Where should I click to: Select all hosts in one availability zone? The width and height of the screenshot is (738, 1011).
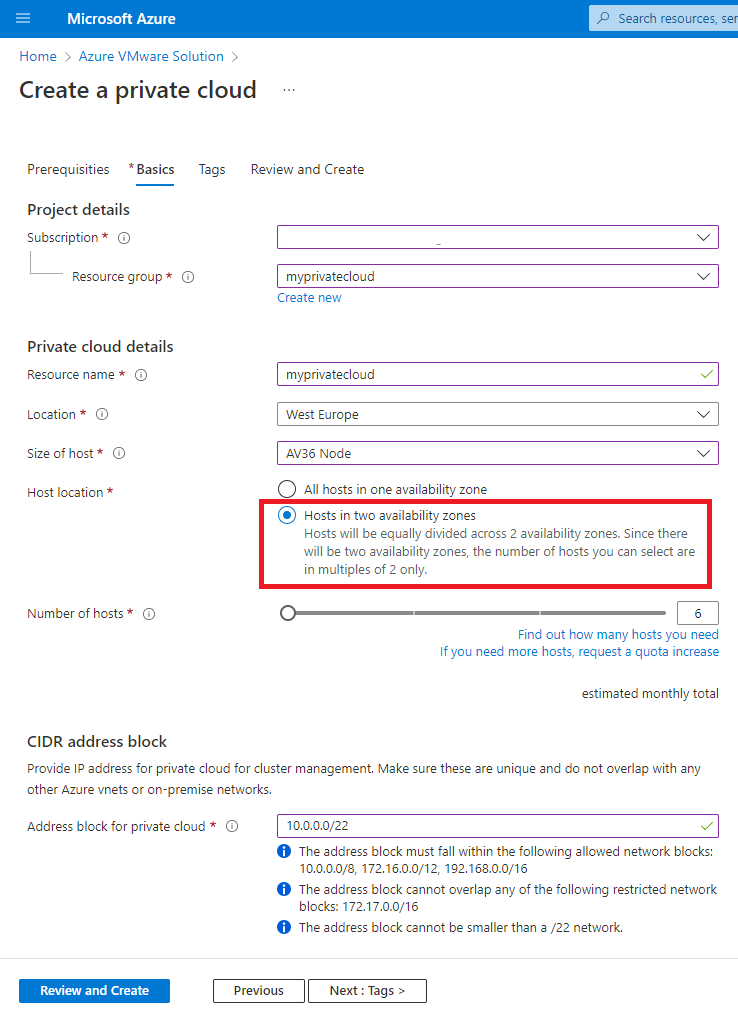[x=287, y=489]
